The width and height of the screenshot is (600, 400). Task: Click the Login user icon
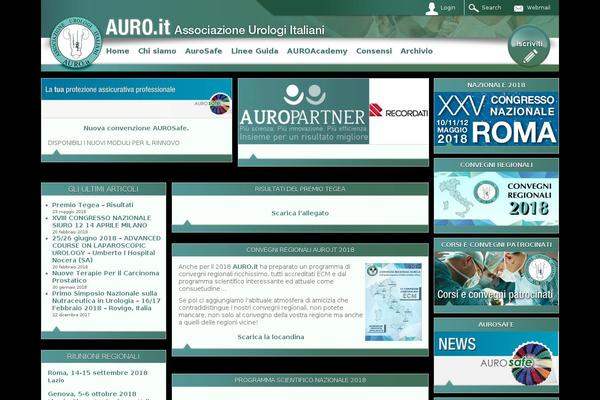pos(432,8)
